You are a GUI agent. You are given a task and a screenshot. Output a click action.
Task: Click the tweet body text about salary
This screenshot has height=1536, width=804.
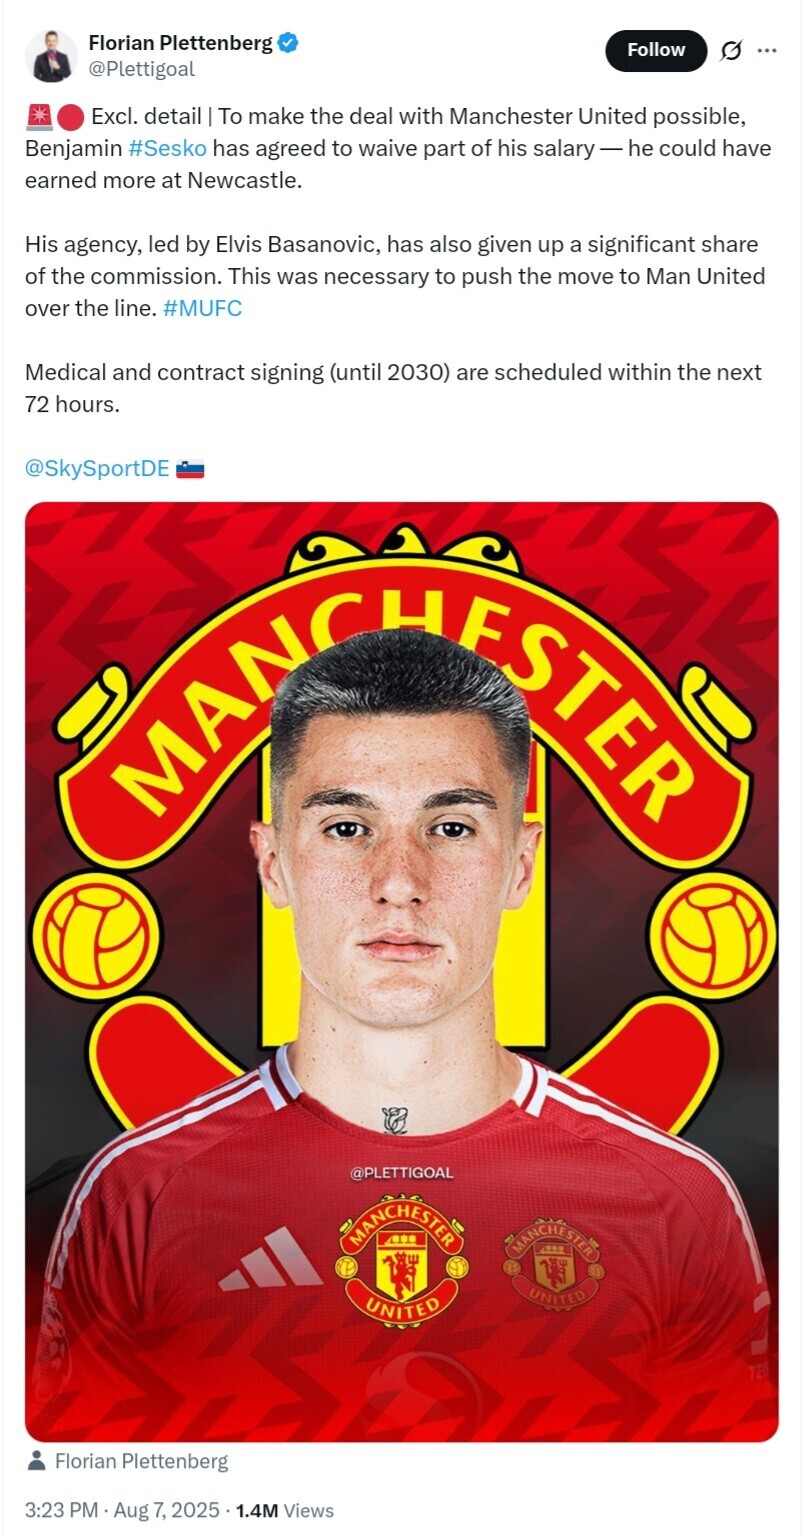(x=398, y=149)
